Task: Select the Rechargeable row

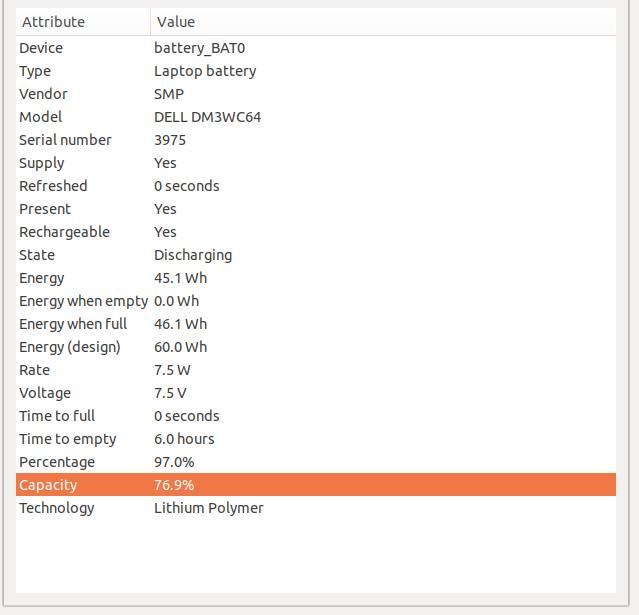Action: [x=316, y=232]
